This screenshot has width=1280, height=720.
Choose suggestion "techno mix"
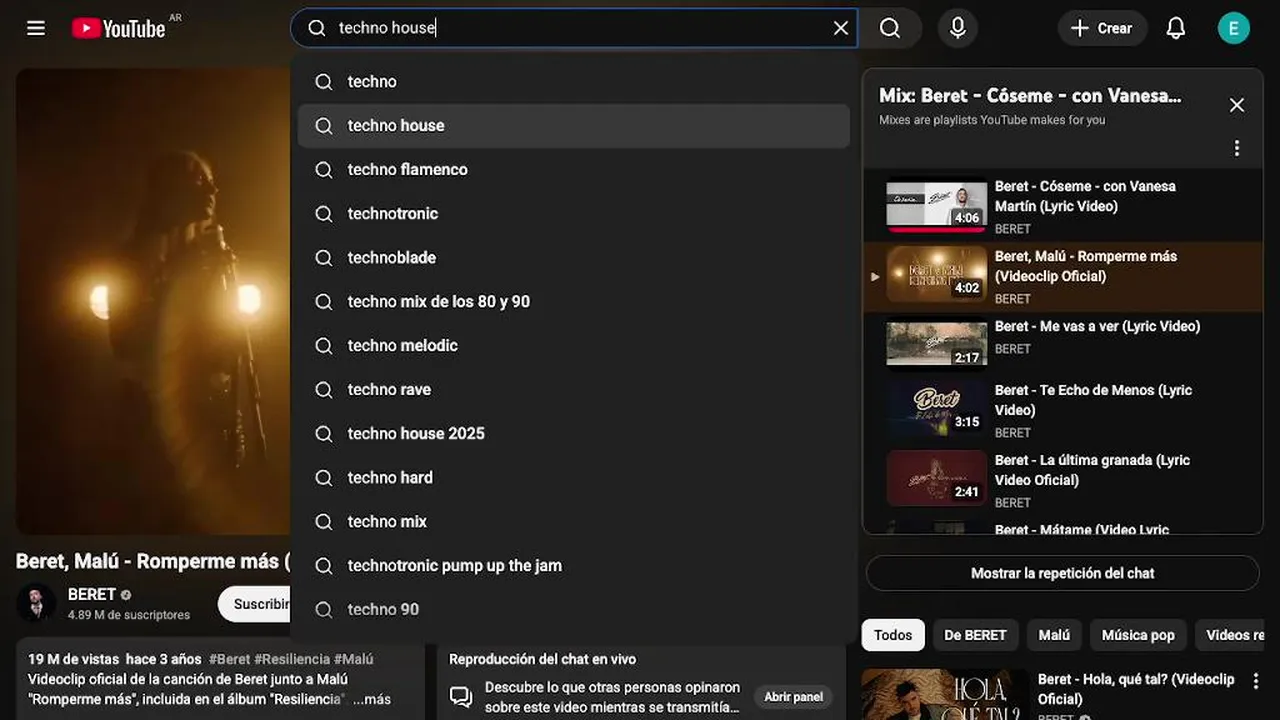pyautogui.click(x=574, y=521)
